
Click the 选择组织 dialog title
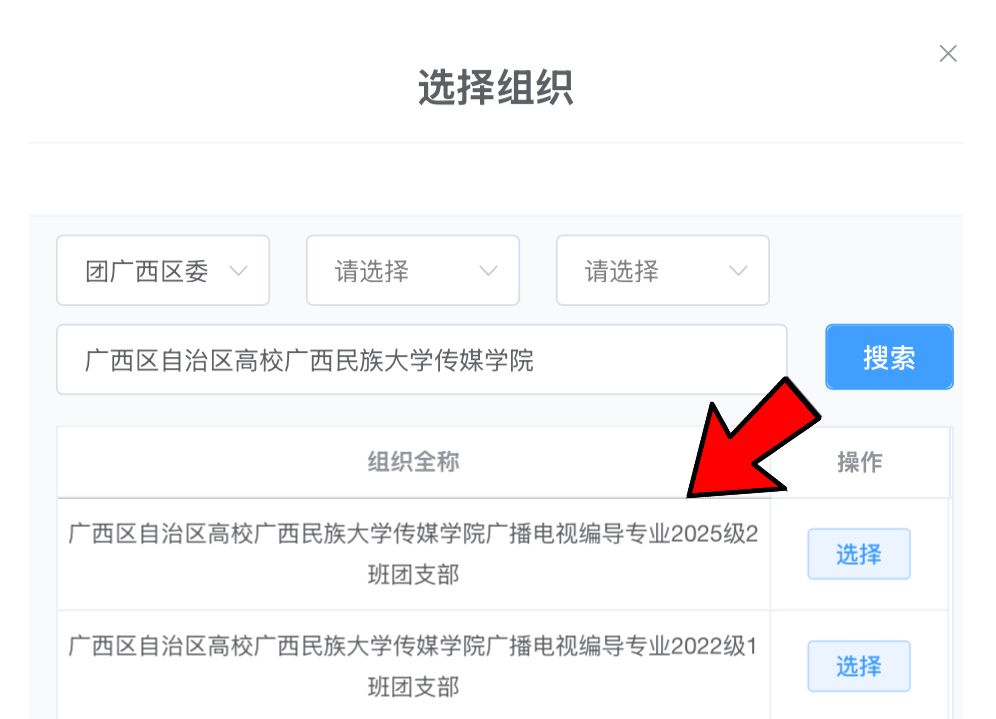(495, 88)
